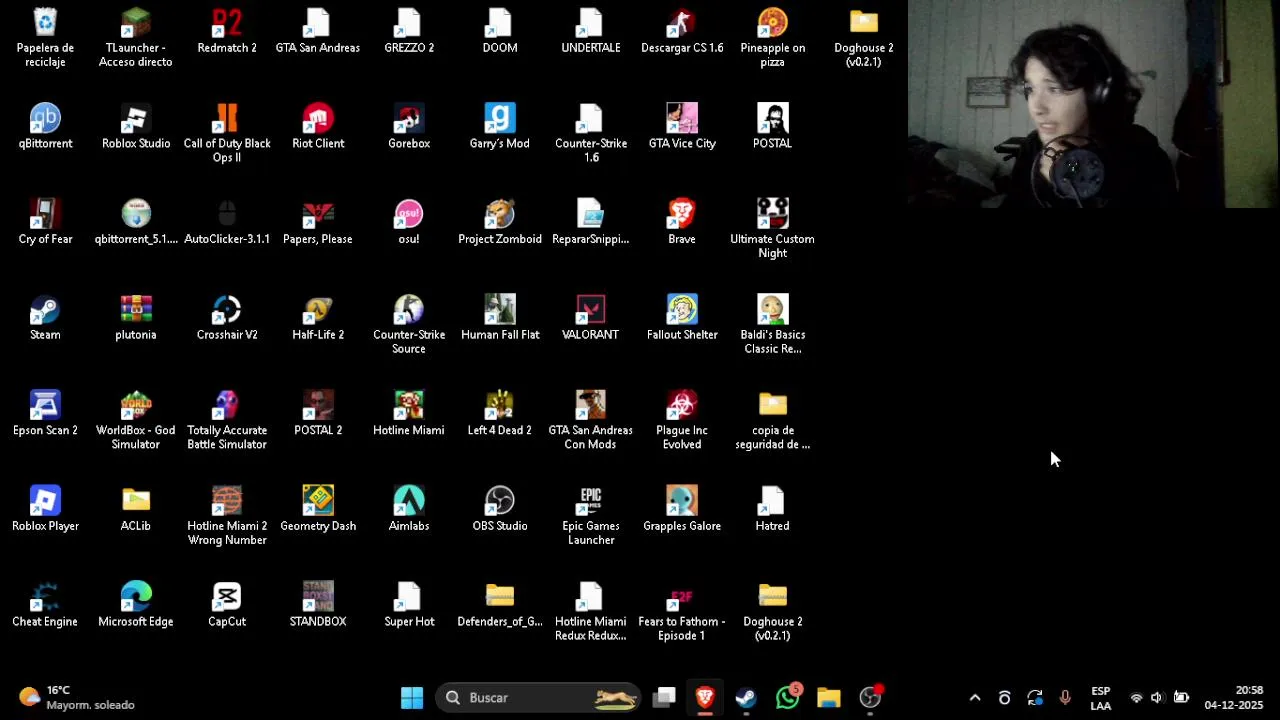Open the Defenders_of_G... folder
Image resolution: width=1280 pixels, height=720 pixels.
pyautogui.click(x=500, y=605)
